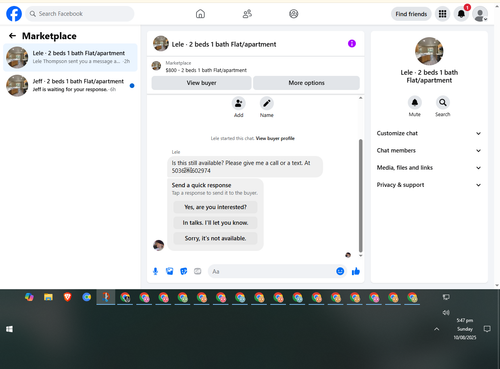Expand the Chat members section
This screenshot has height=369, width=500.
coord(429,151)
